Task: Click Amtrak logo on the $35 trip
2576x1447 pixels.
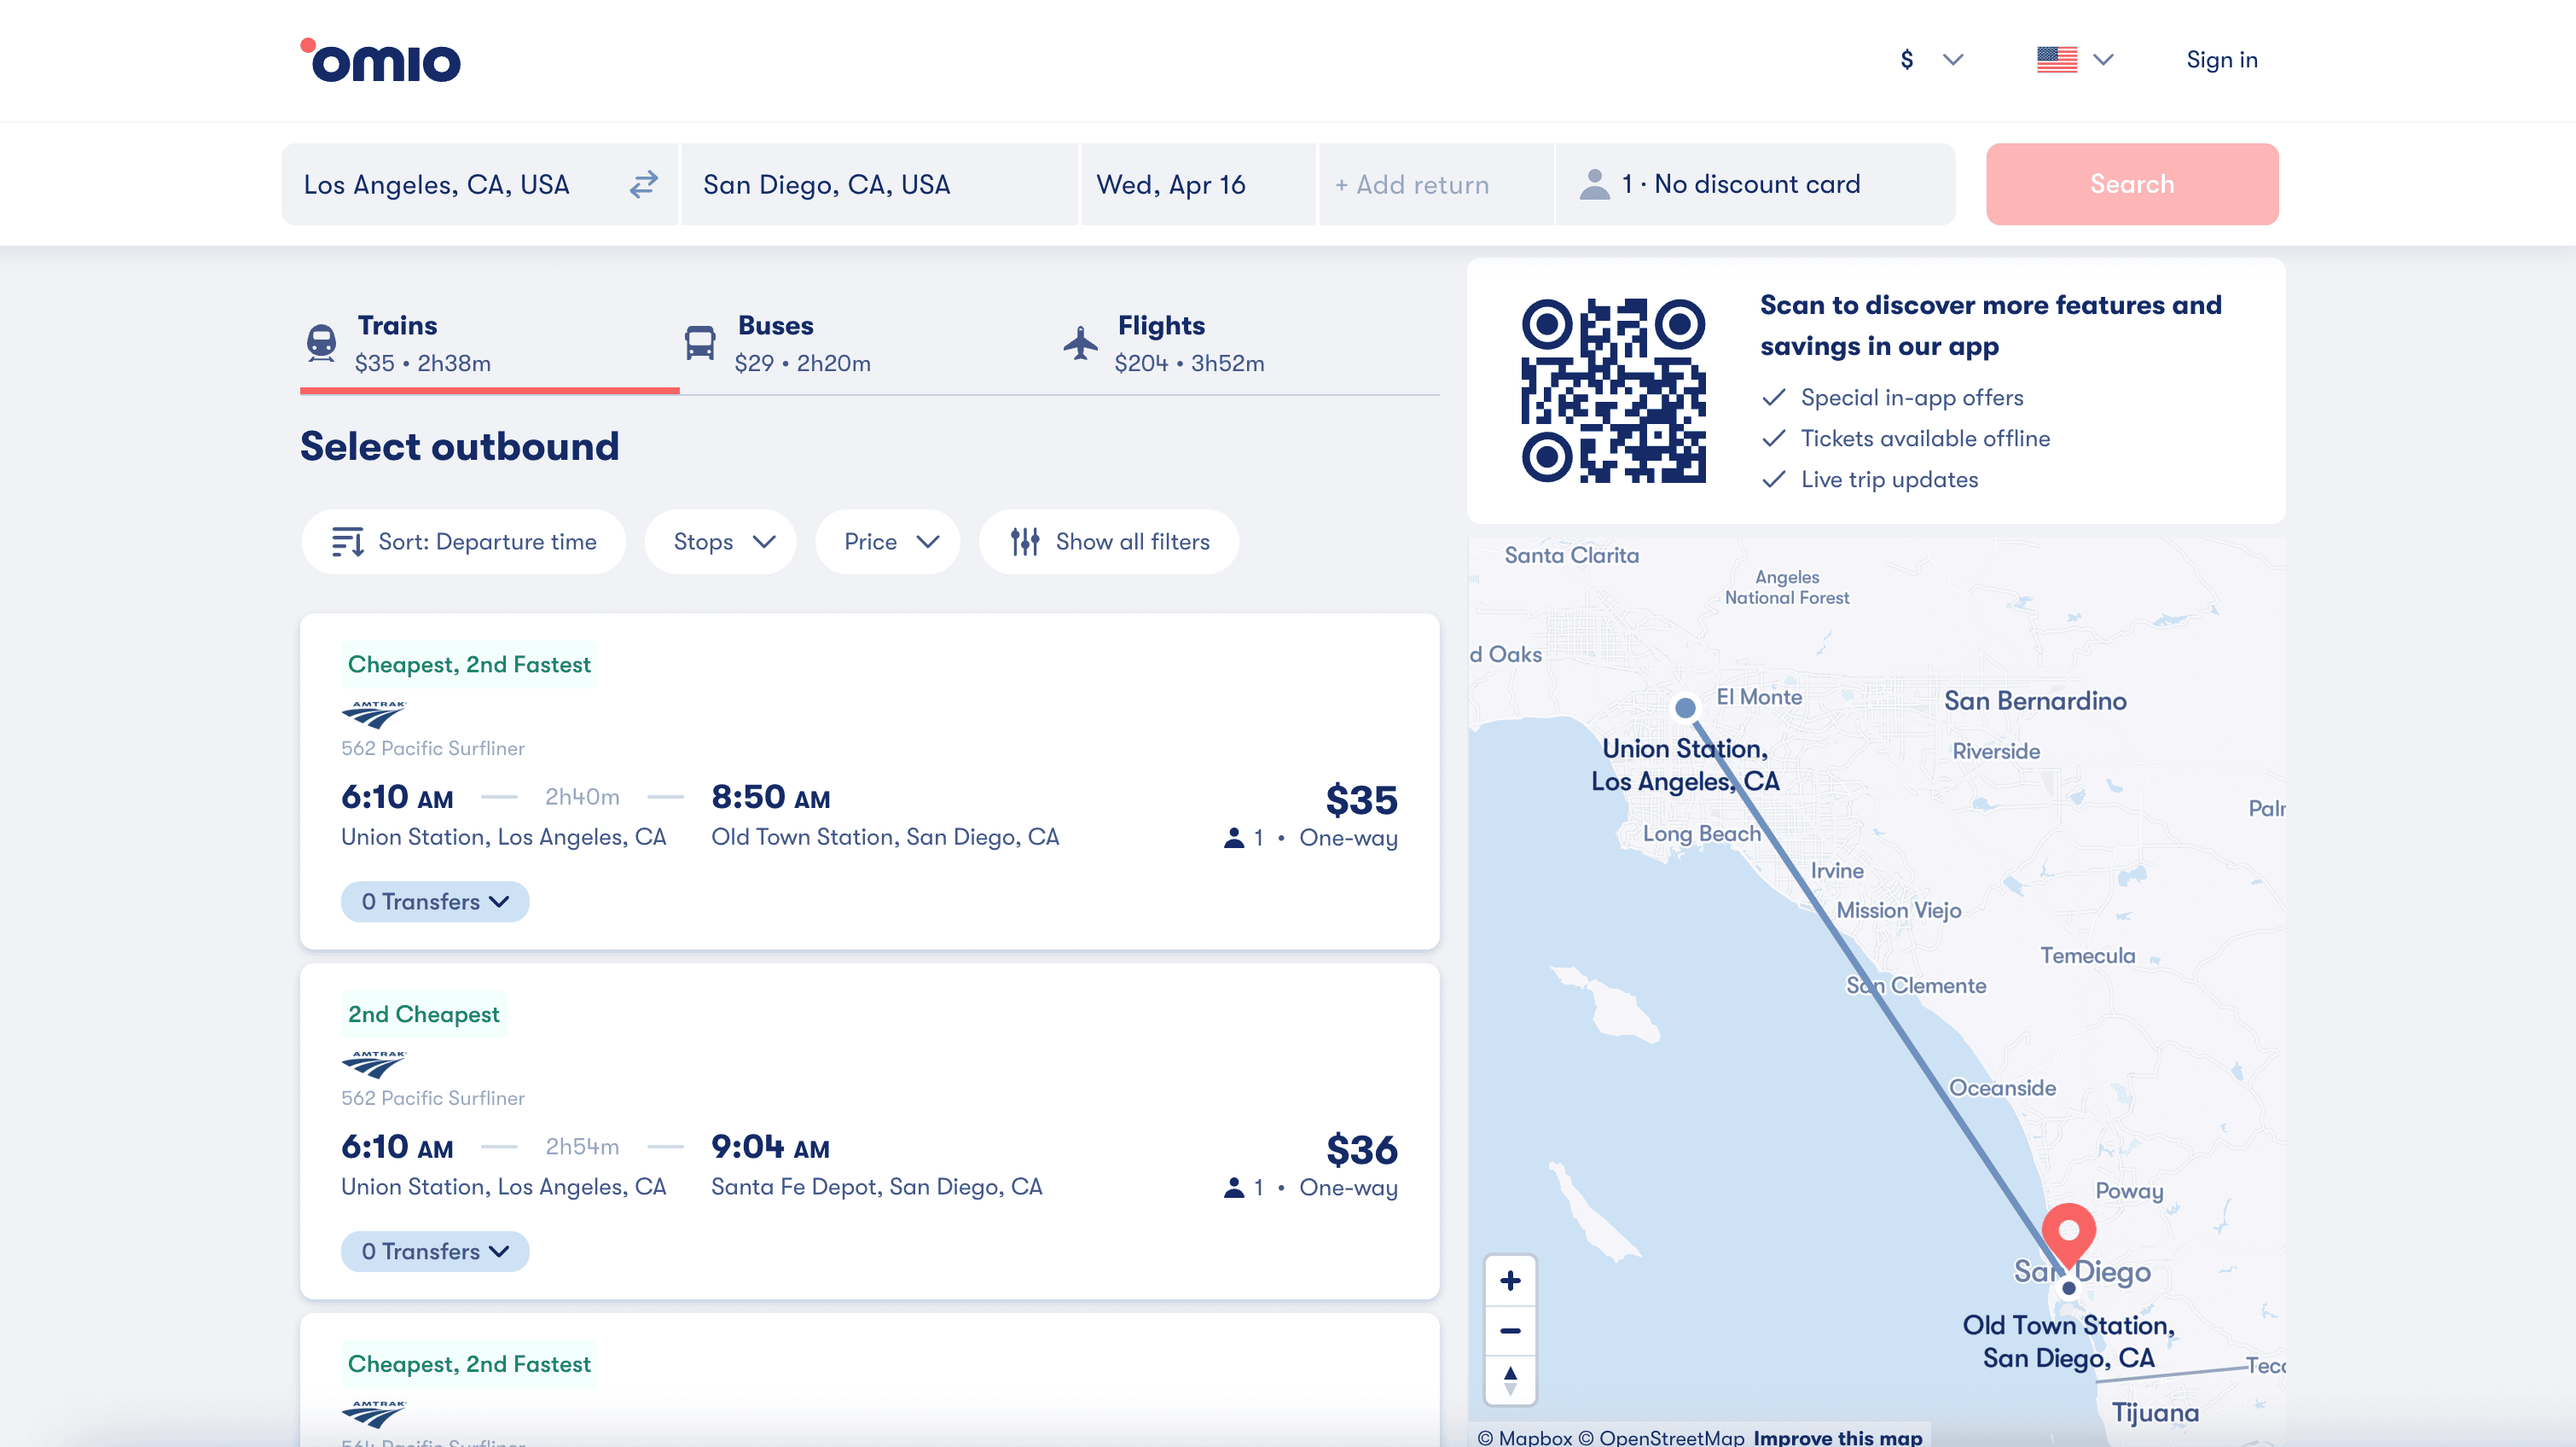Action: pos(373,714)
